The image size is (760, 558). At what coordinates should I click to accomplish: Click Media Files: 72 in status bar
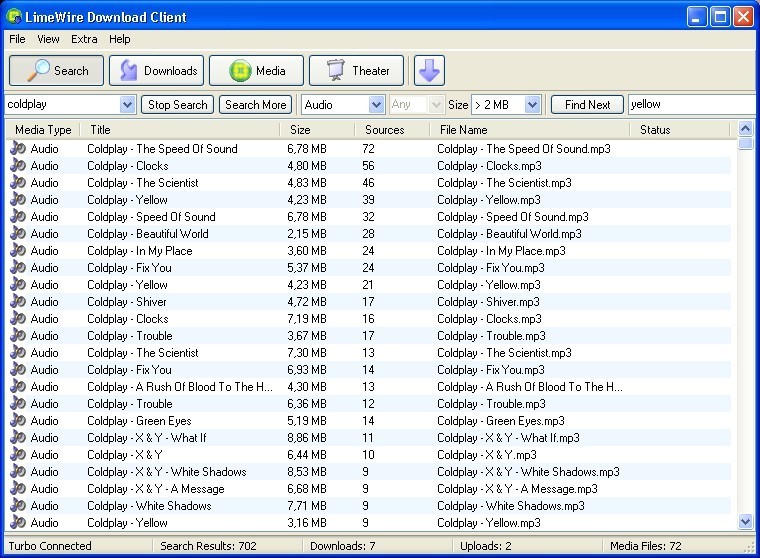pos(646,546)
